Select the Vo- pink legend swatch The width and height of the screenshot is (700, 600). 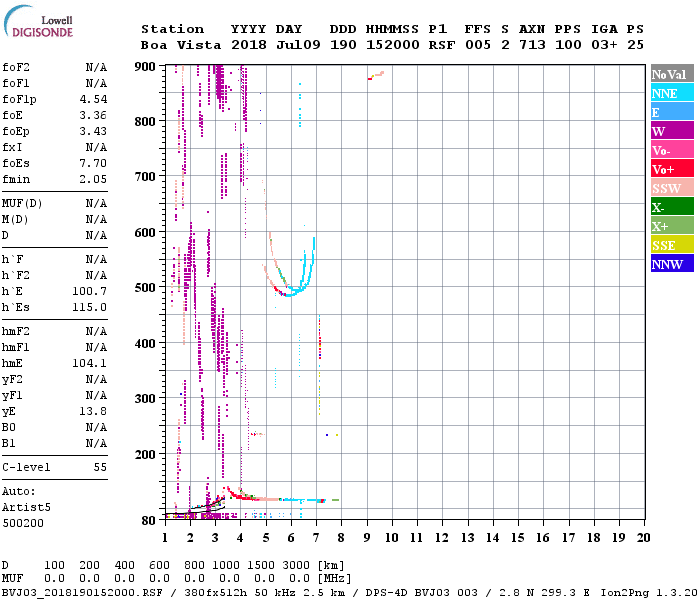pyautogui.click(x=672, y=150)
